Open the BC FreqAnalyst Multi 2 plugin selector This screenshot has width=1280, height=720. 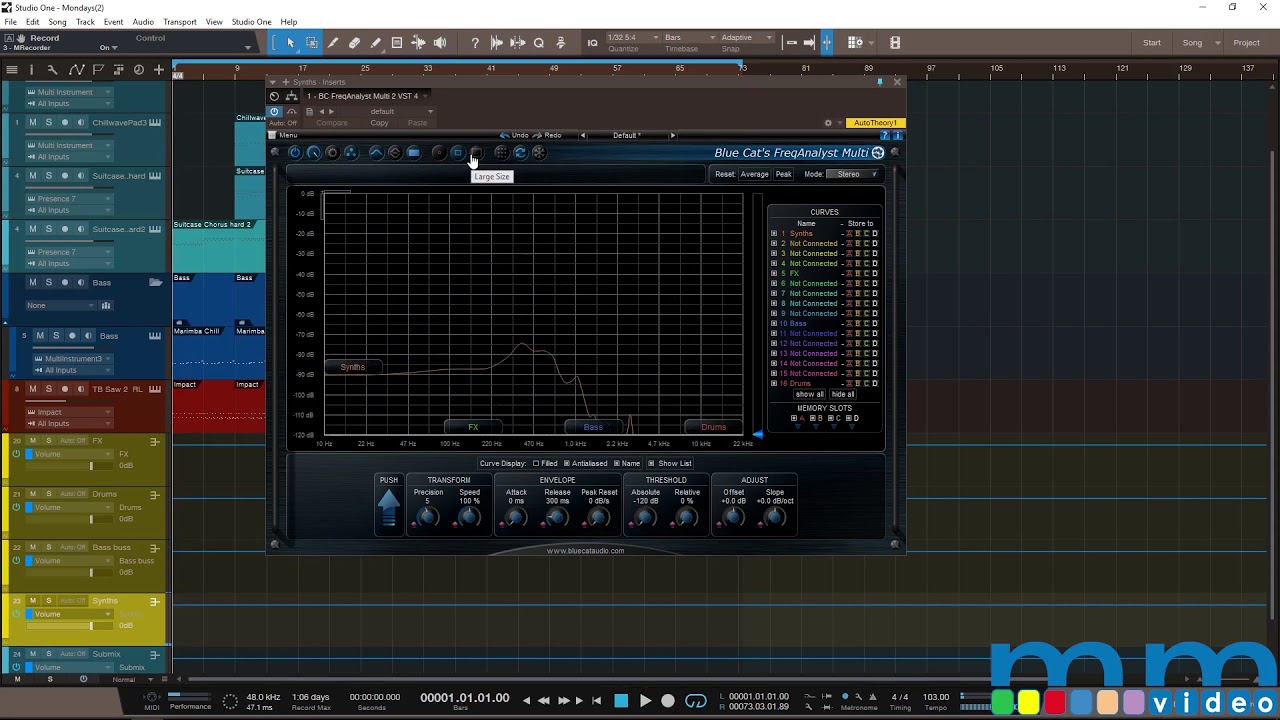tap(368, 96)
